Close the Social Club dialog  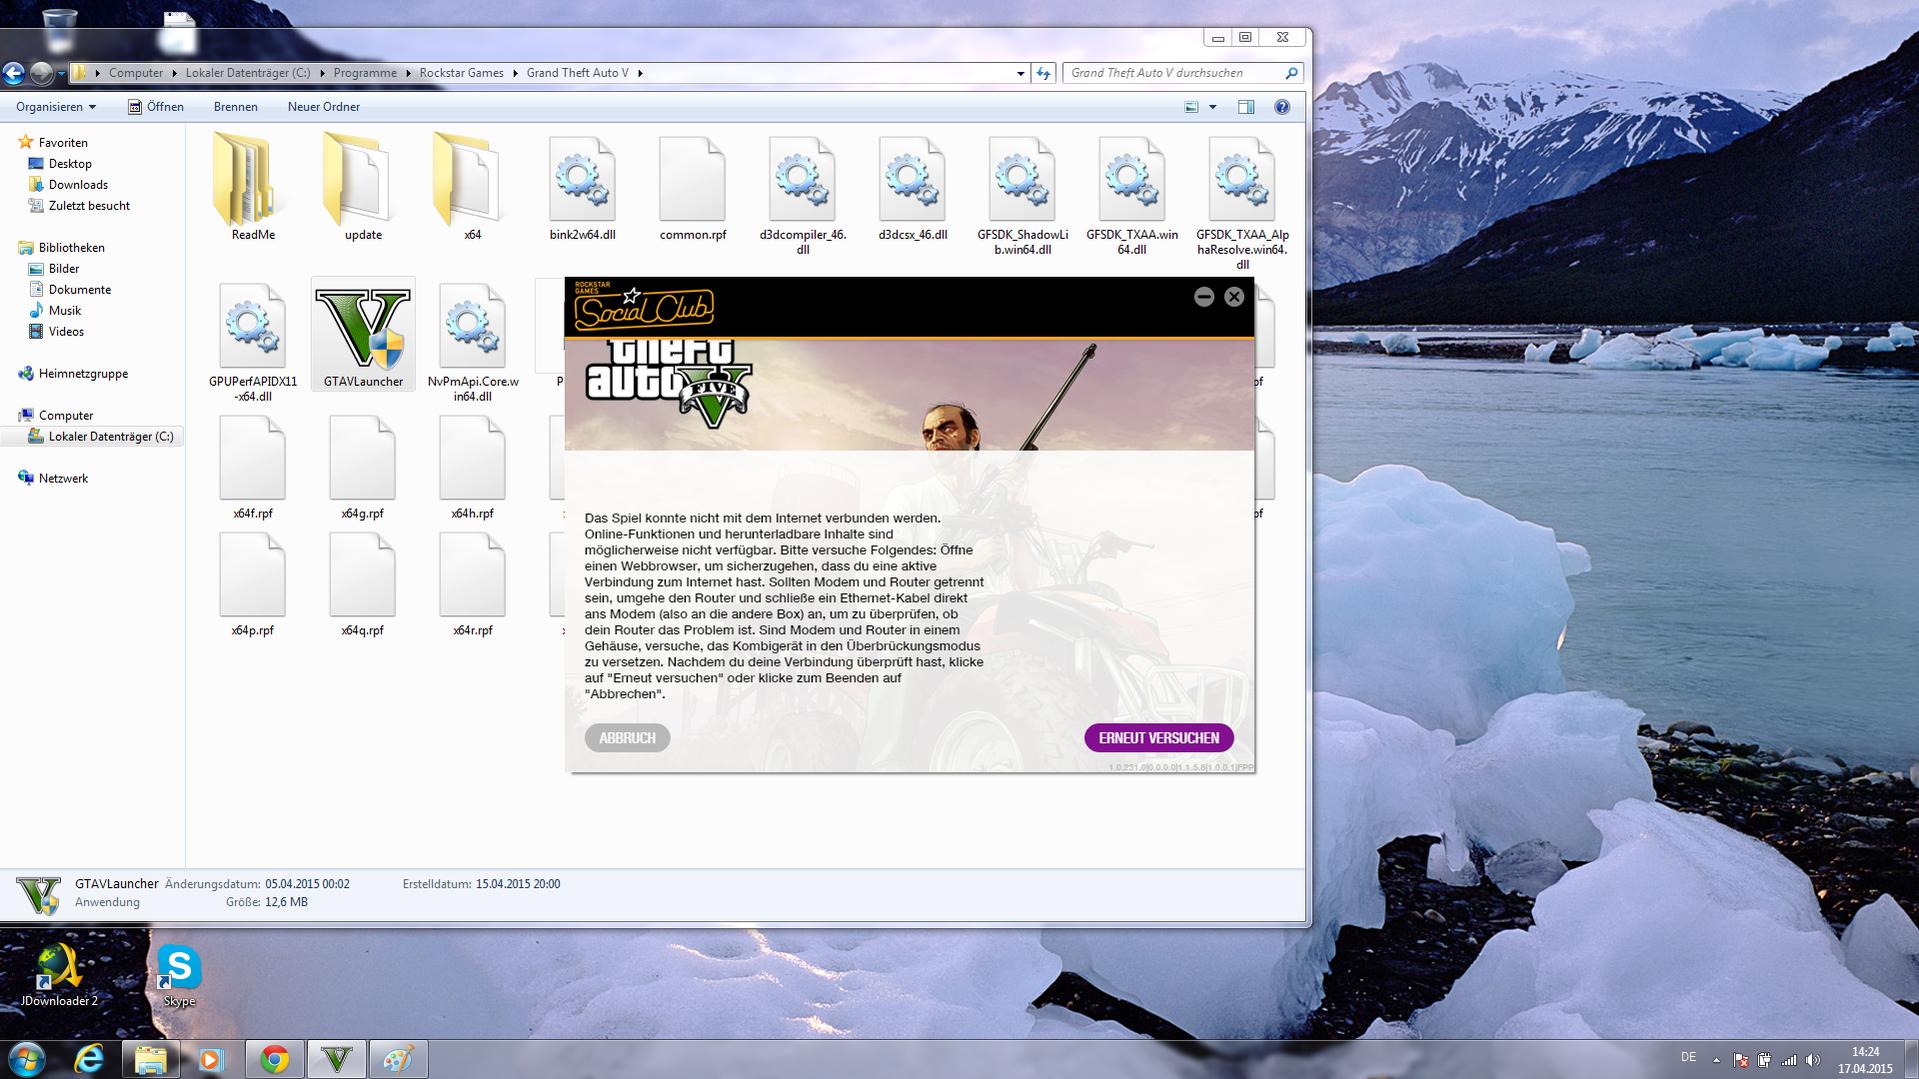(1234, 297)
